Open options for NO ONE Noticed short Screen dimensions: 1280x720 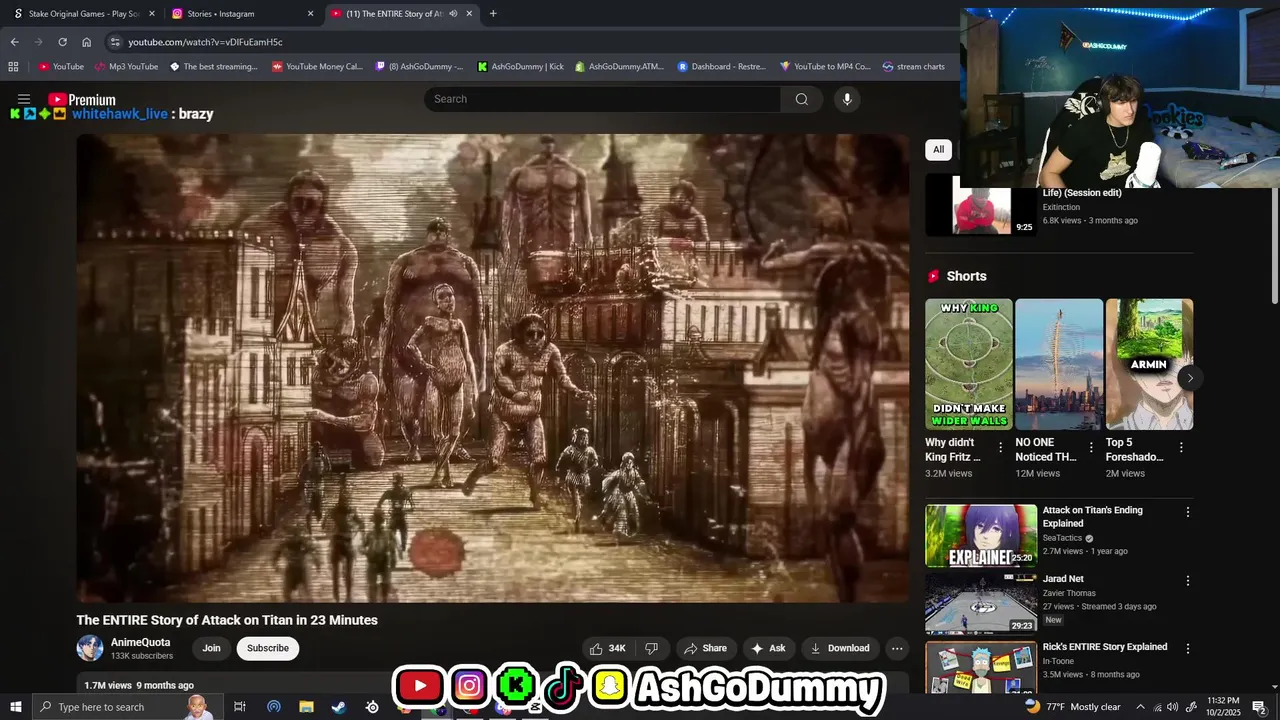(1091, 448)
